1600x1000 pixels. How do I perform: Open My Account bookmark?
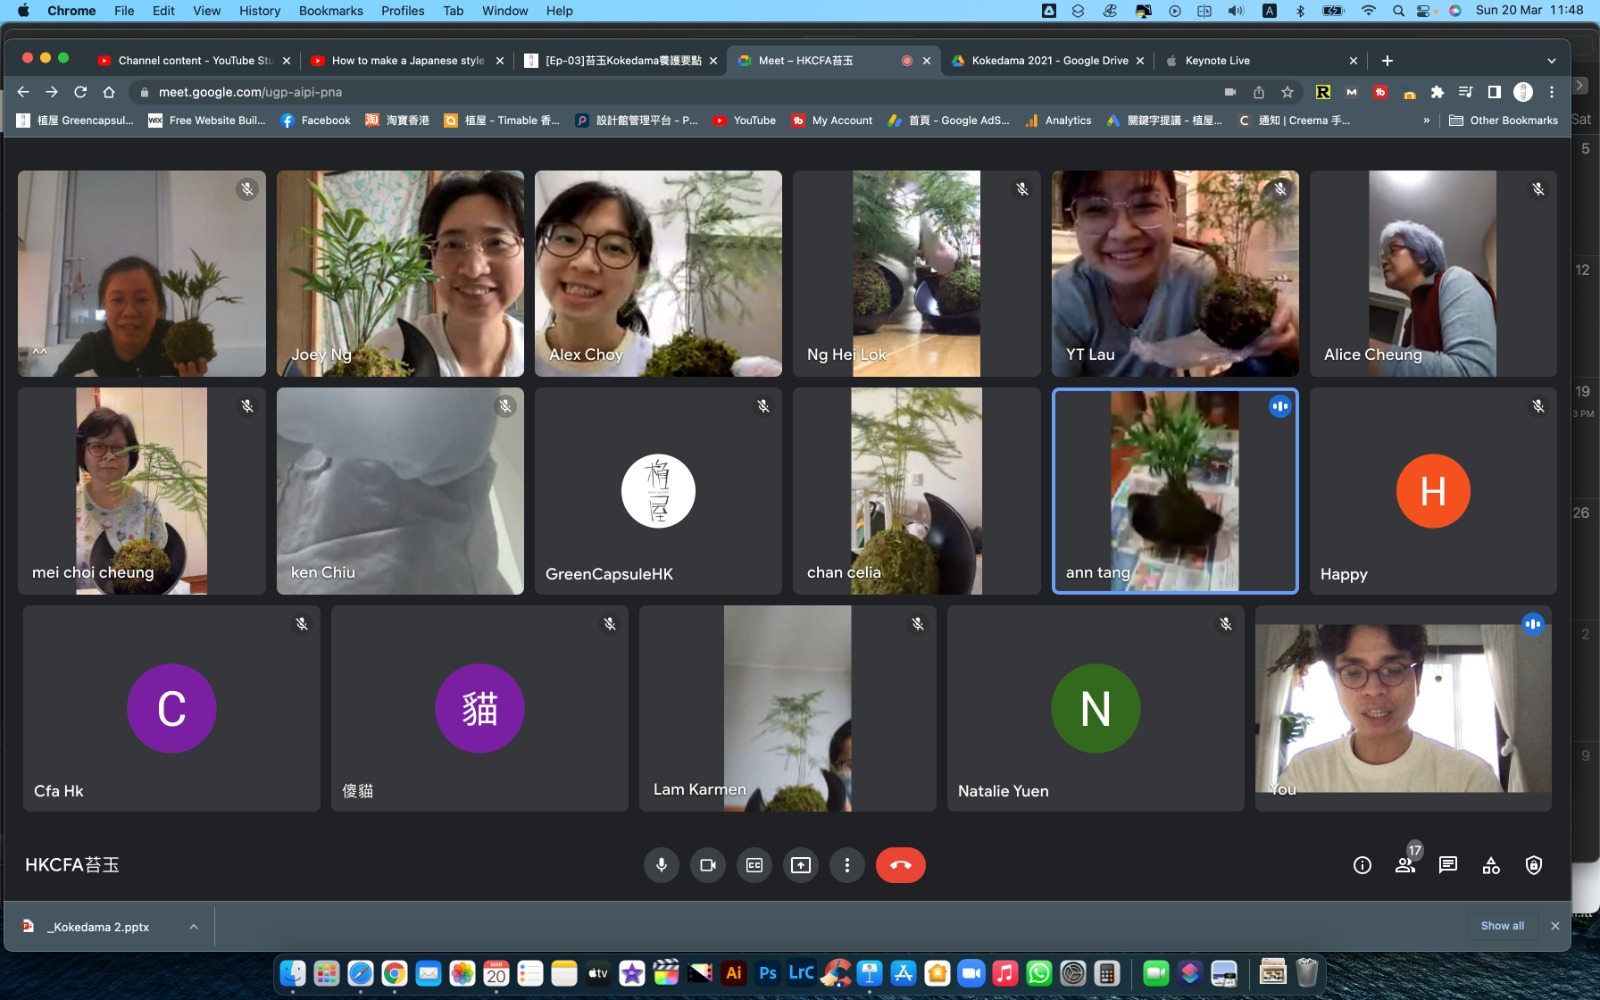pyautogui.click(x=832, y=120)
